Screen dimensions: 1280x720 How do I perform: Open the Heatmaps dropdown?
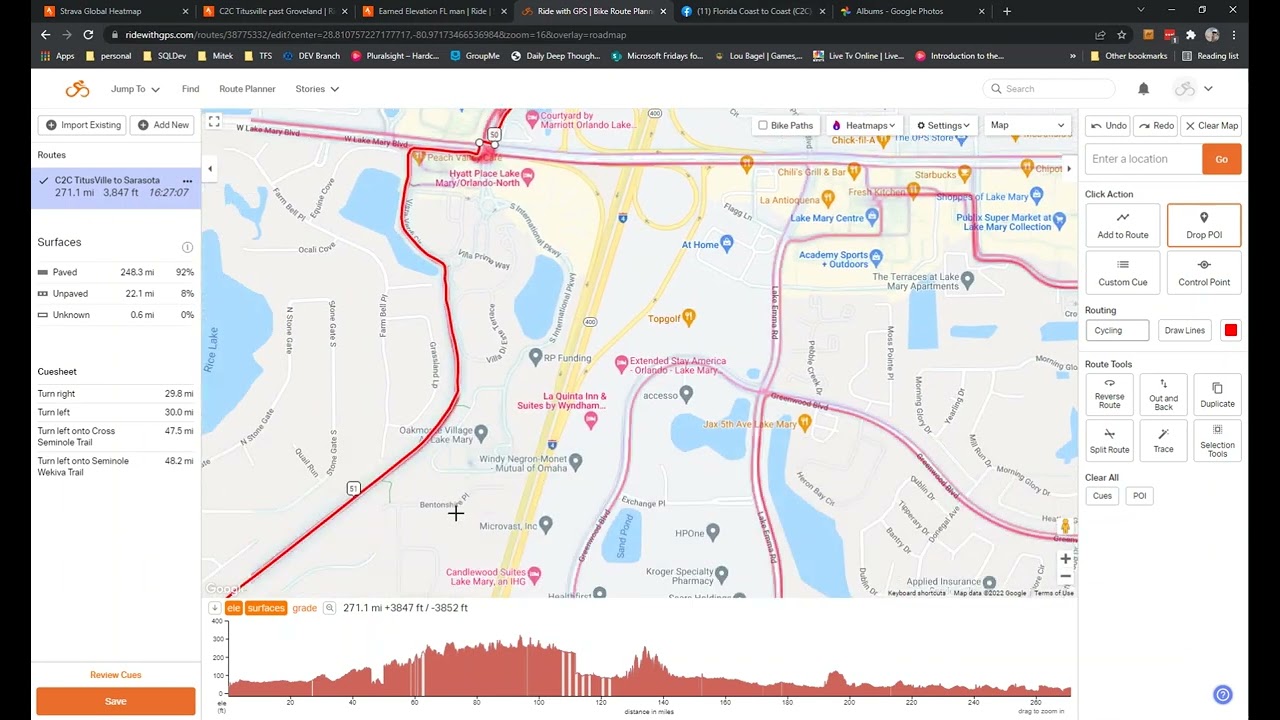pos(864,125)
